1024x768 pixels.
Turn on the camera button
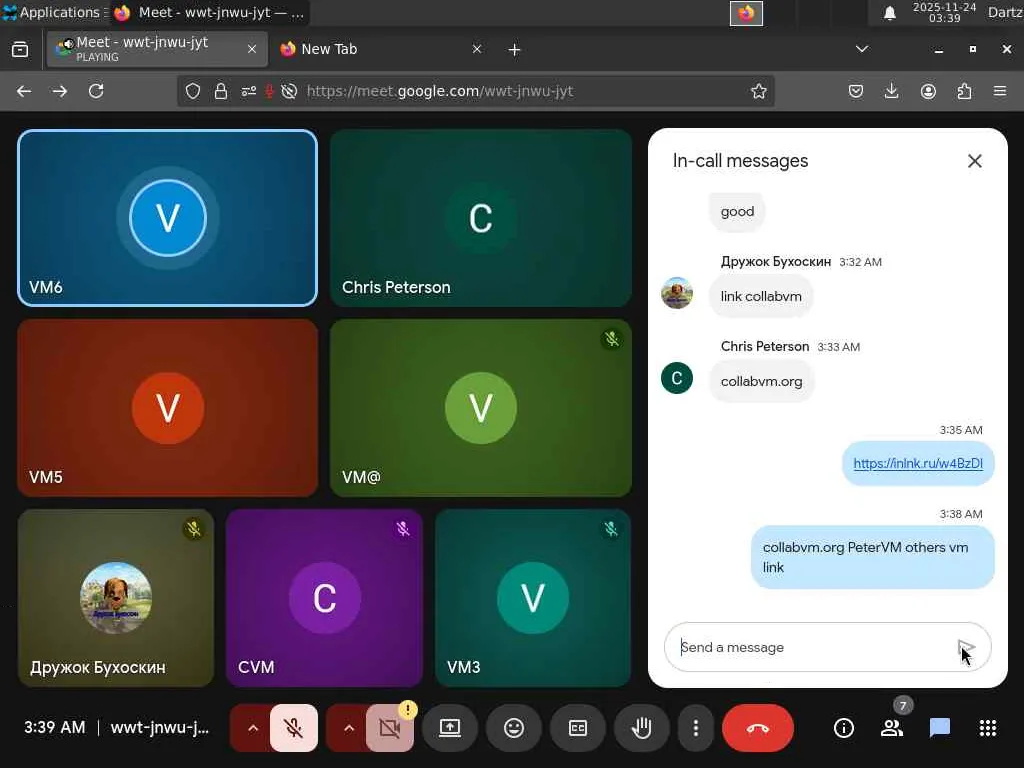pos(390,728)
